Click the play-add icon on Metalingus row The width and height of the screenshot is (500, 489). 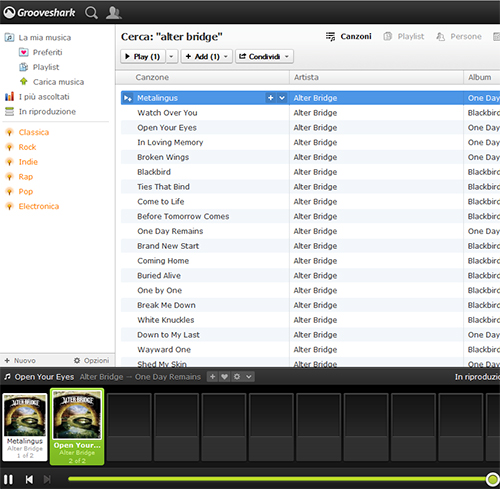(x=128, y=98)
